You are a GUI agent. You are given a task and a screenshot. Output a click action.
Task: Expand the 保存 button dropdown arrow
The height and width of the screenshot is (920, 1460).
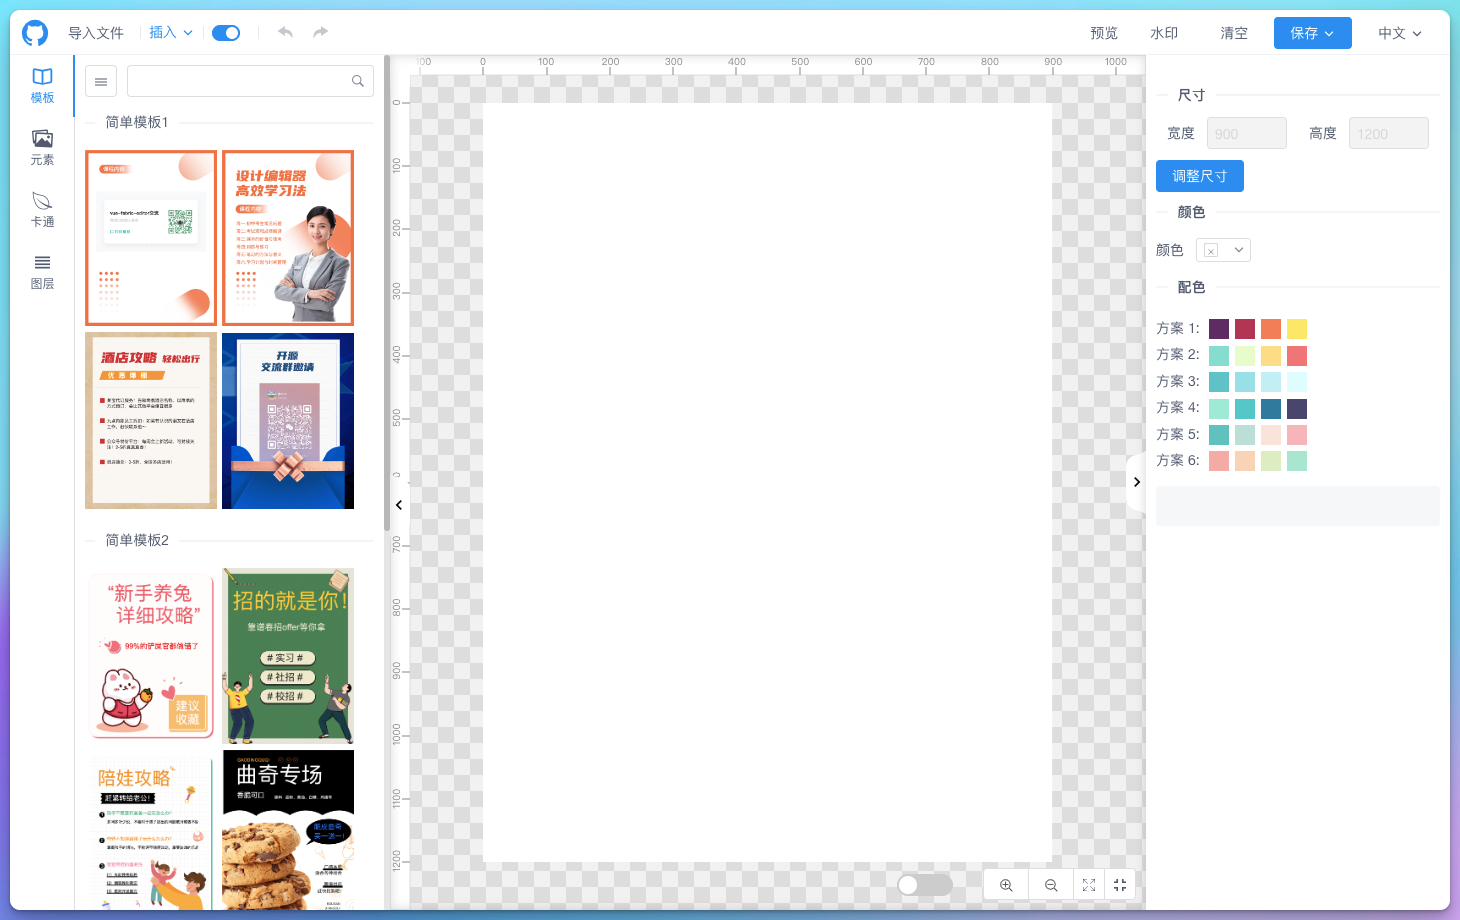click(1332, 32)
